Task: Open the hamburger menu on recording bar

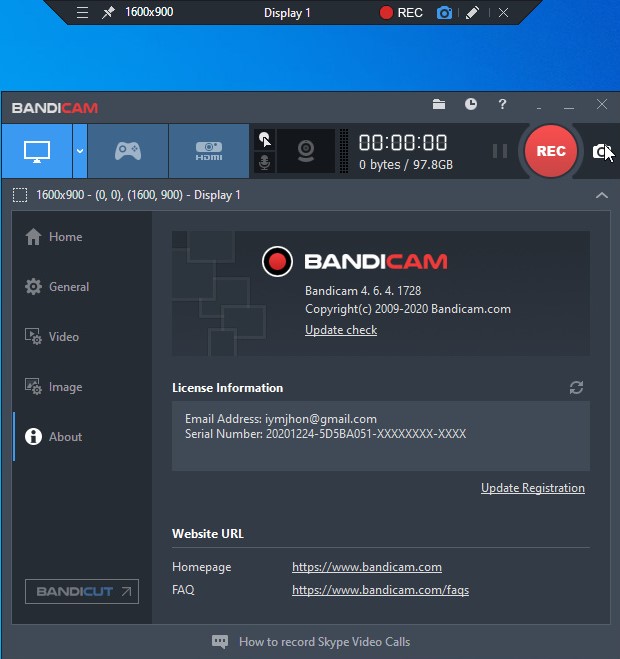Action: click(82, 13)
